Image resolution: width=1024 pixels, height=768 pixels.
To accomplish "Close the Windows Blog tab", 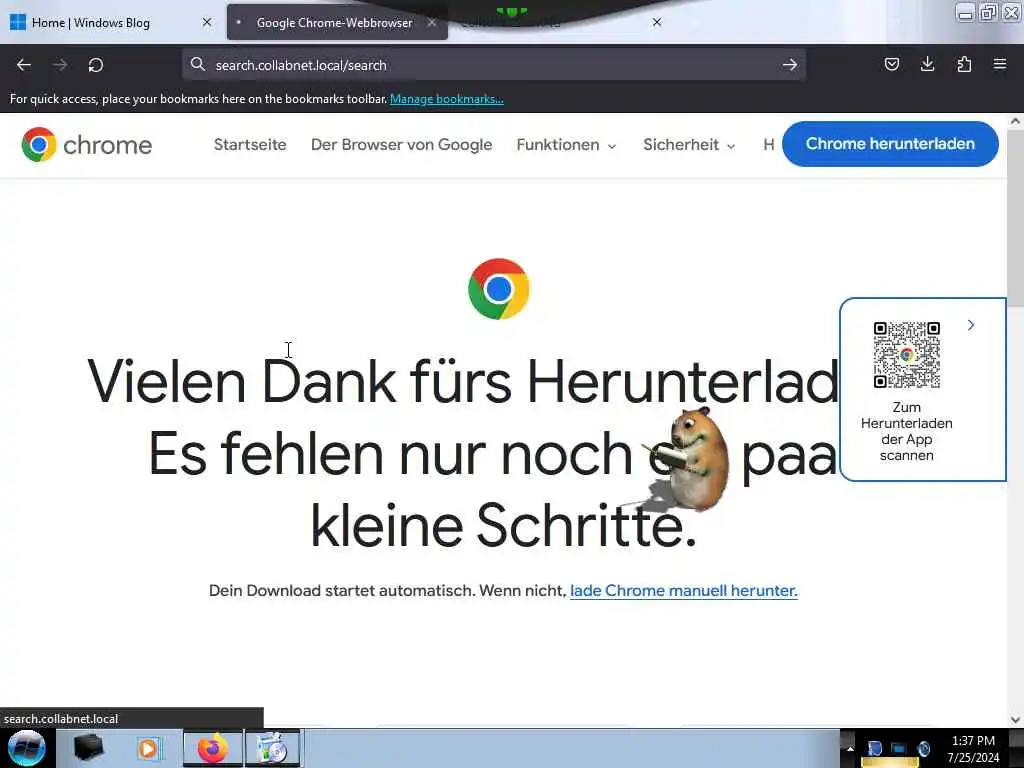I will coord(207,22).
